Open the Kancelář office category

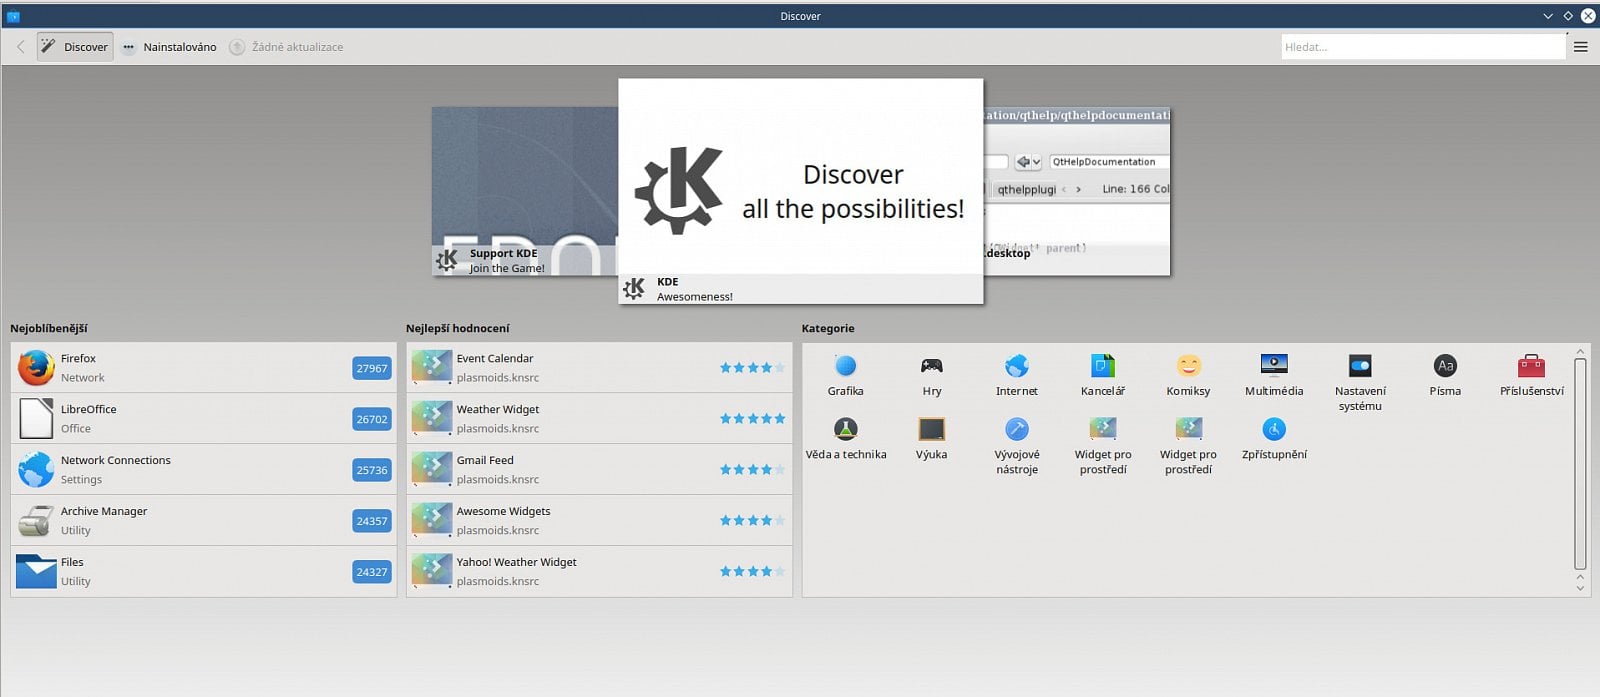click(1103, 376)
